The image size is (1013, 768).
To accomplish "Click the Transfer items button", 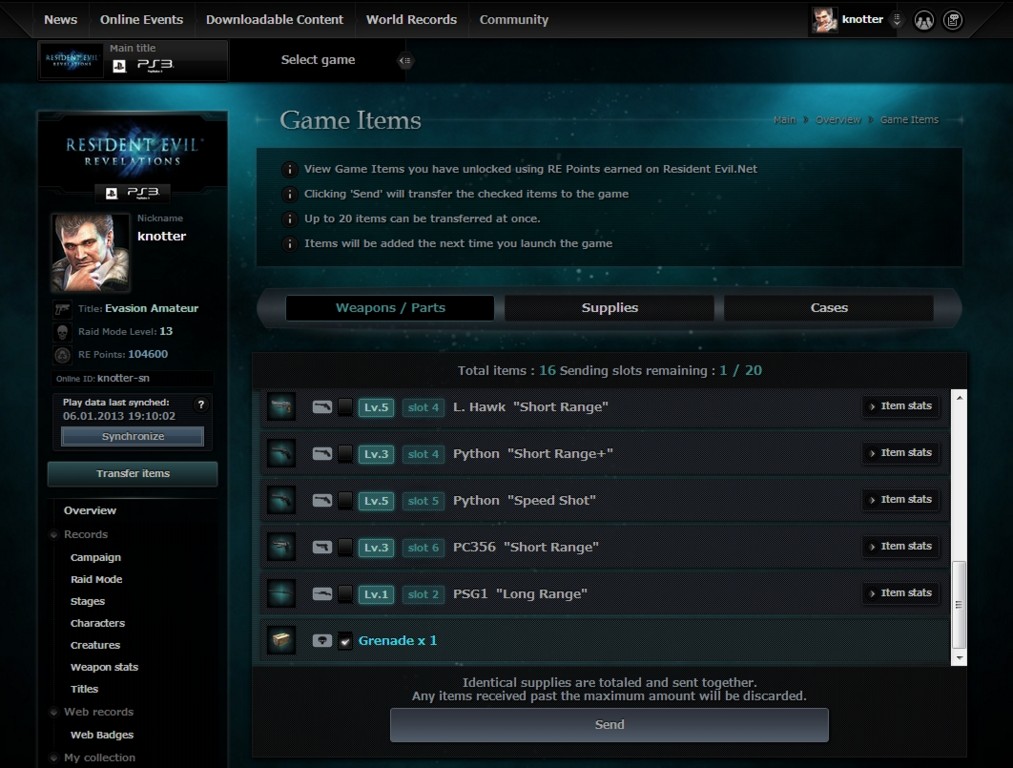I will tap(132, 473).
